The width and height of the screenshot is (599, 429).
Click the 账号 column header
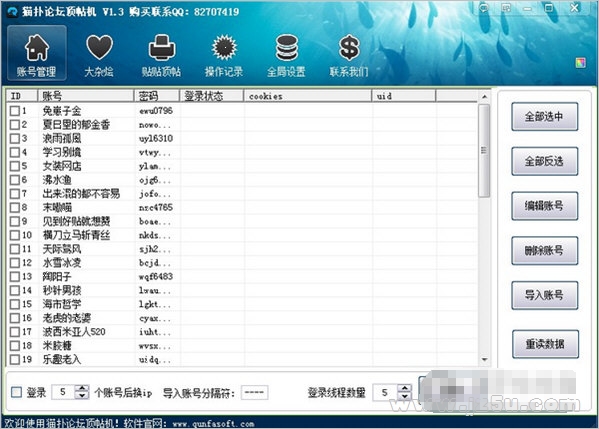click(86, 96)
